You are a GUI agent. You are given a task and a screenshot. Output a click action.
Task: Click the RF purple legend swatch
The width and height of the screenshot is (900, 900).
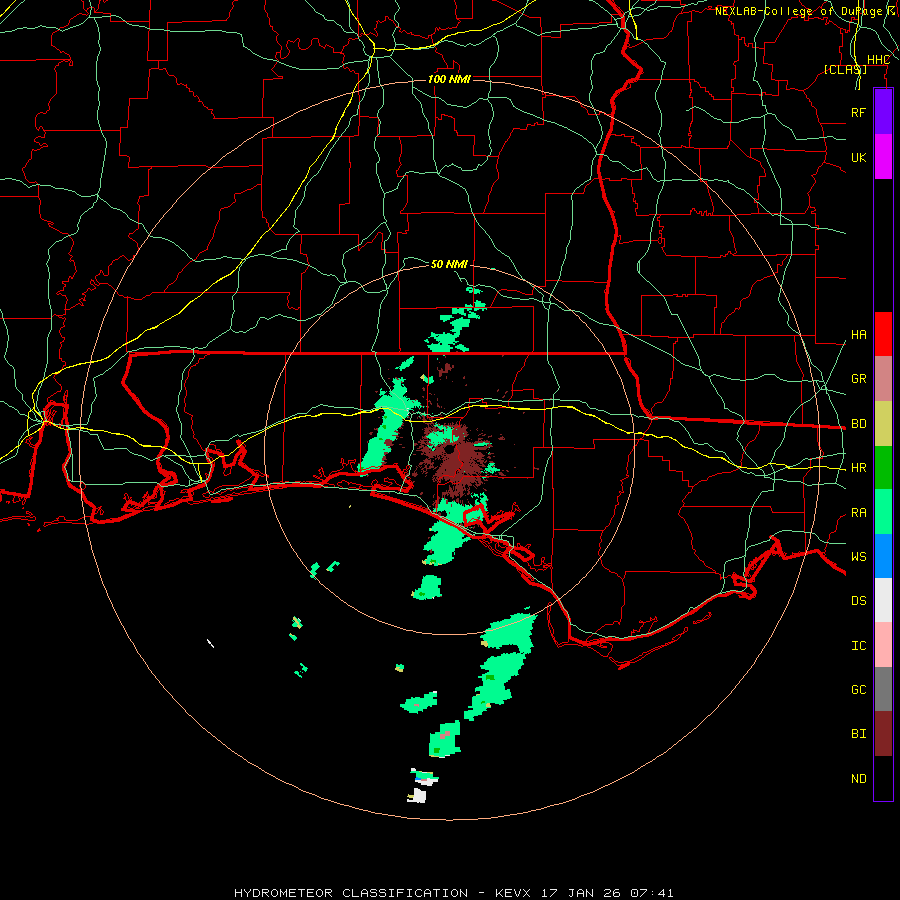(883, 112)
